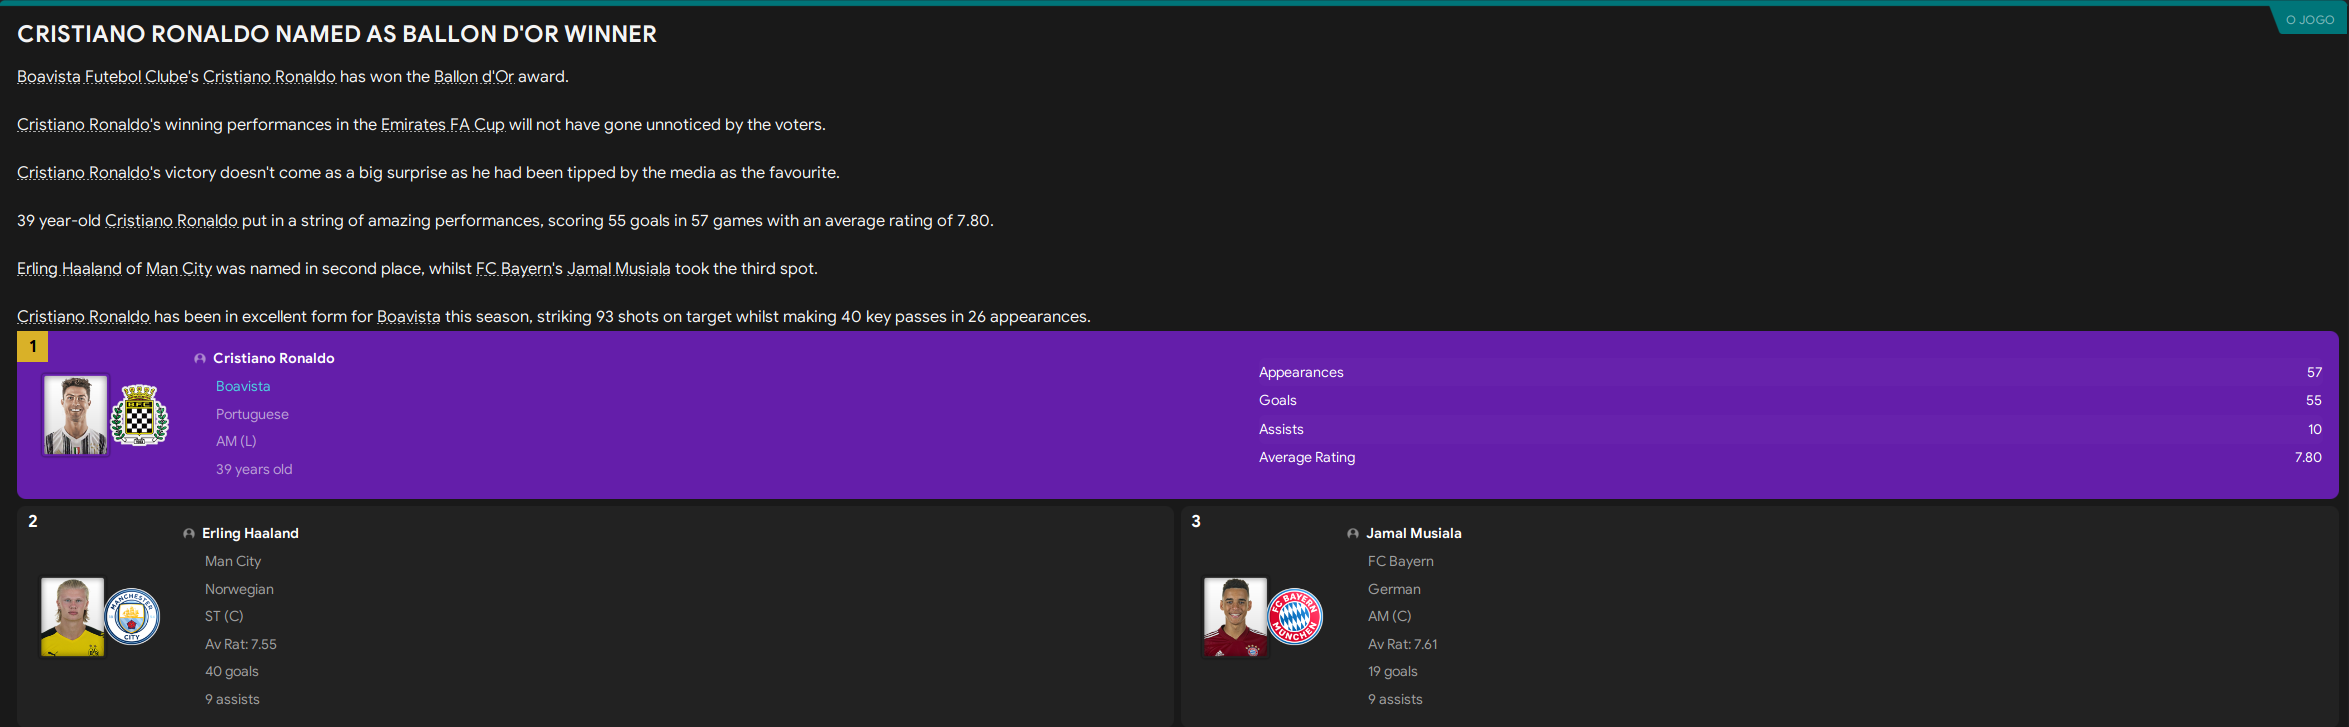
Task: Click '9 assists' in Musiala's card
Action: [x=1395, y=699]
